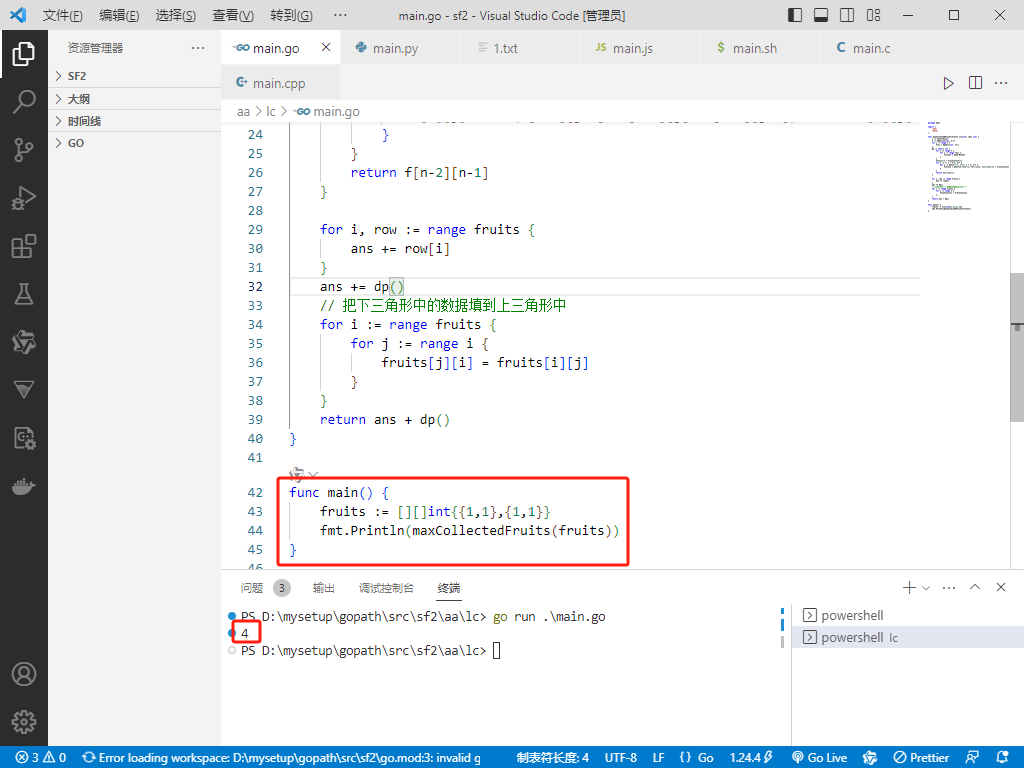Toggle bottom panel layout icon
The width and height of the screenshot is (1024, 768).
(x=821, y=15)
